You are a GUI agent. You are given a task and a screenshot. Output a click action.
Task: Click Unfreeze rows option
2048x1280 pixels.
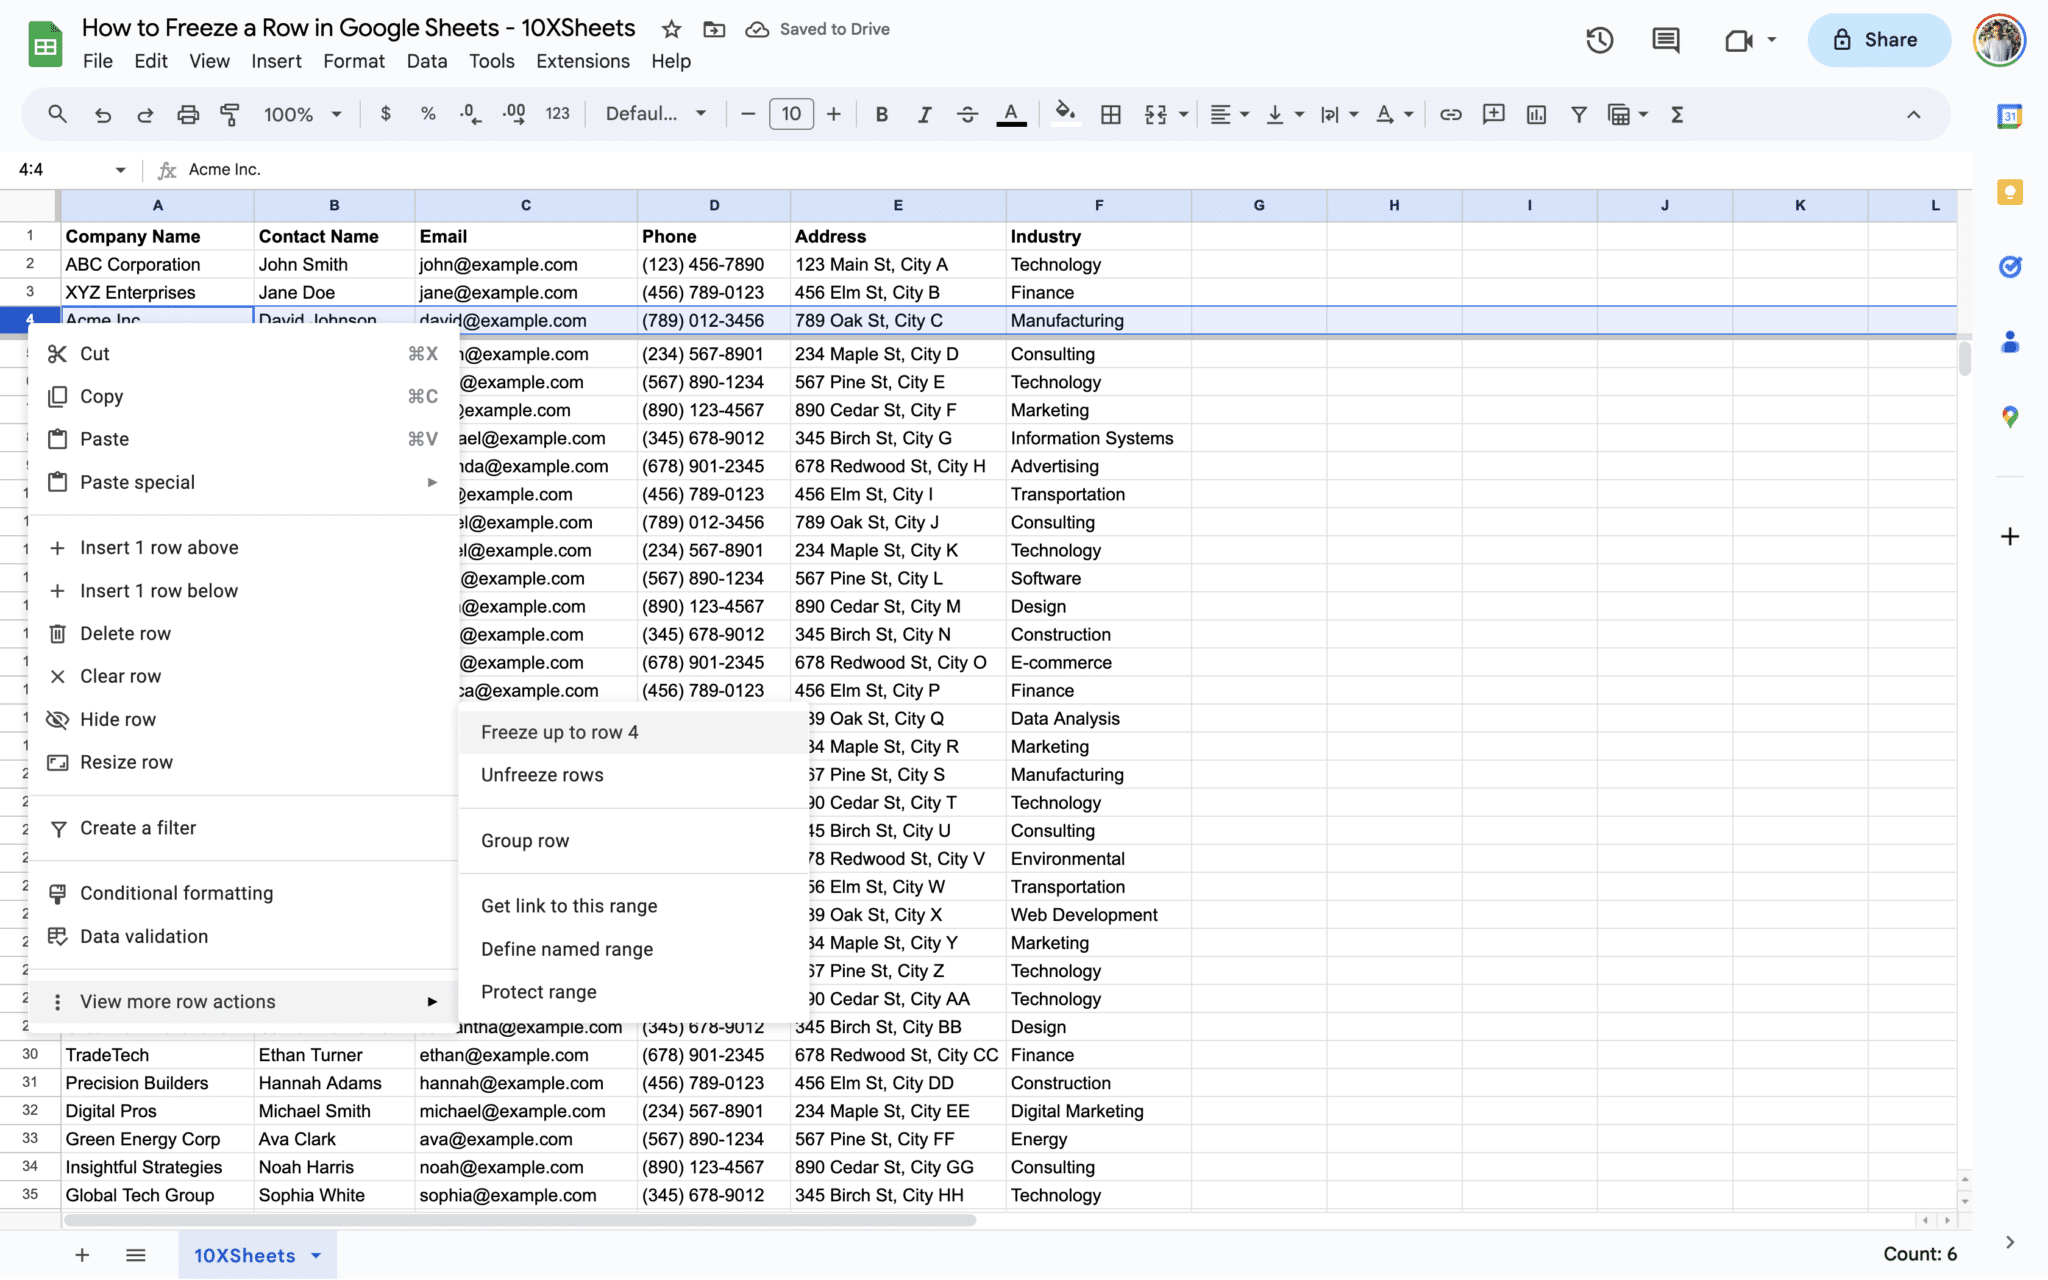pos(542,775)
